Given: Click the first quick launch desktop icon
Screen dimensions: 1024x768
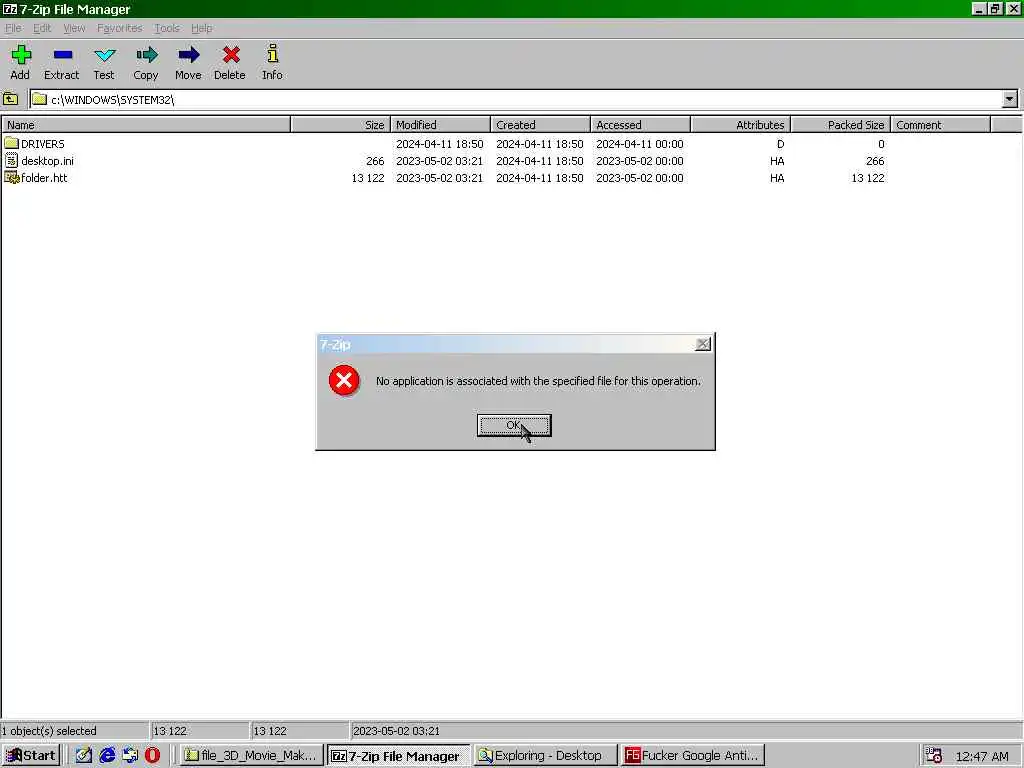Looking at the screenshot, I should (84, 756).
